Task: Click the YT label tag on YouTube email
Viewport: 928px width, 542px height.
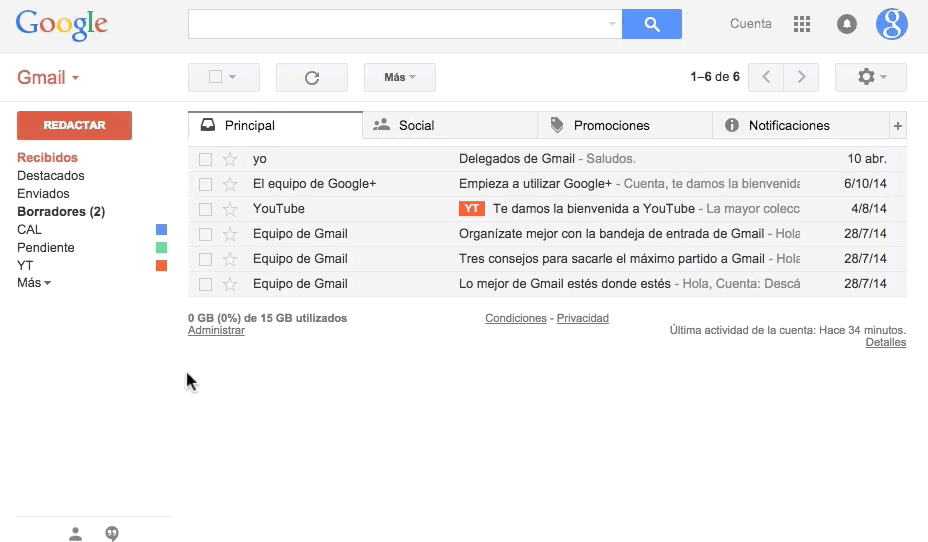Action: coord(472,208)
